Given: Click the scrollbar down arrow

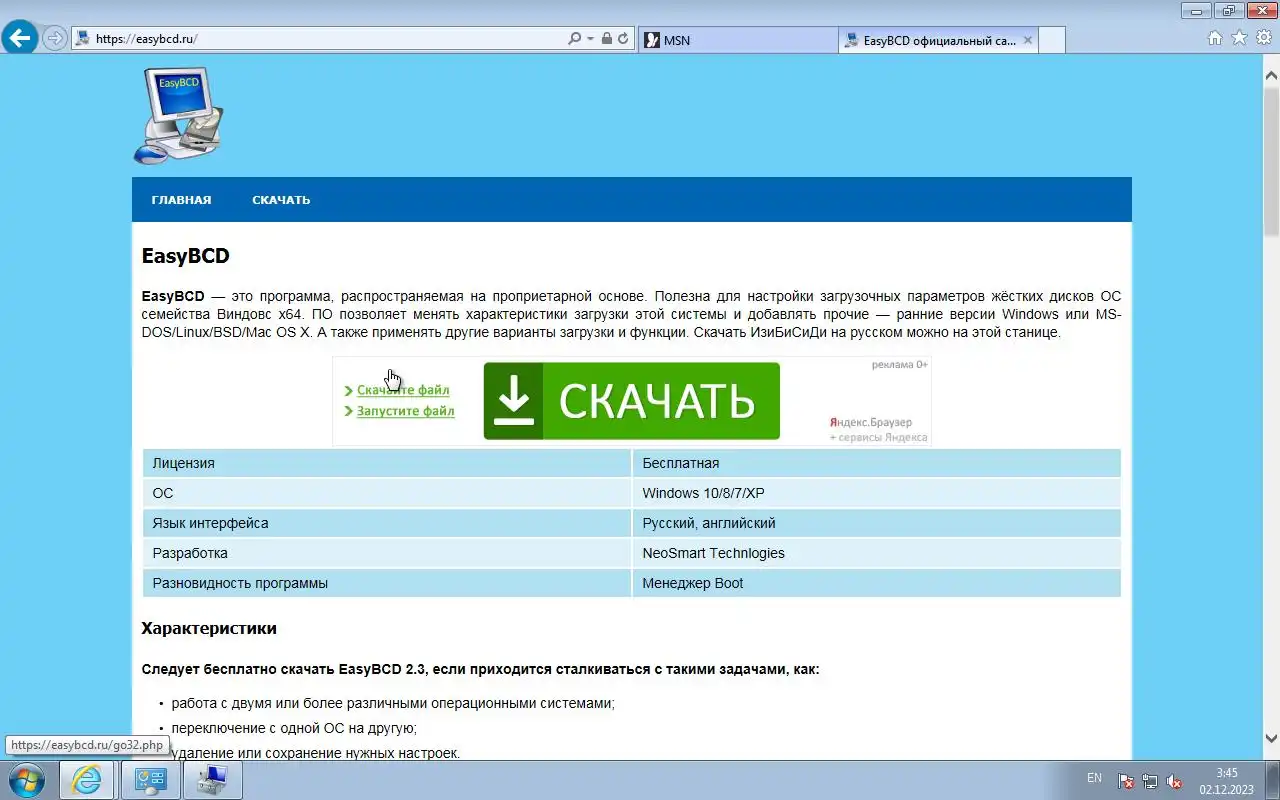Looking at the screenshot, I should click(x=1271, y=739).
